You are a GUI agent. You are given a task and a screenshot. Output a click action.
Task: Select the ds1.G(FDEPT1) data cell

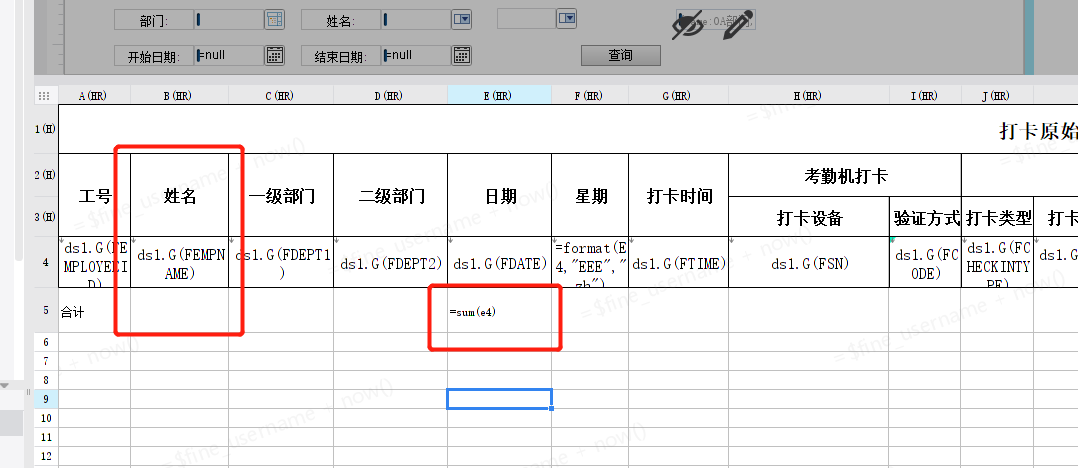pyautogui.click(x=280, y=262)
